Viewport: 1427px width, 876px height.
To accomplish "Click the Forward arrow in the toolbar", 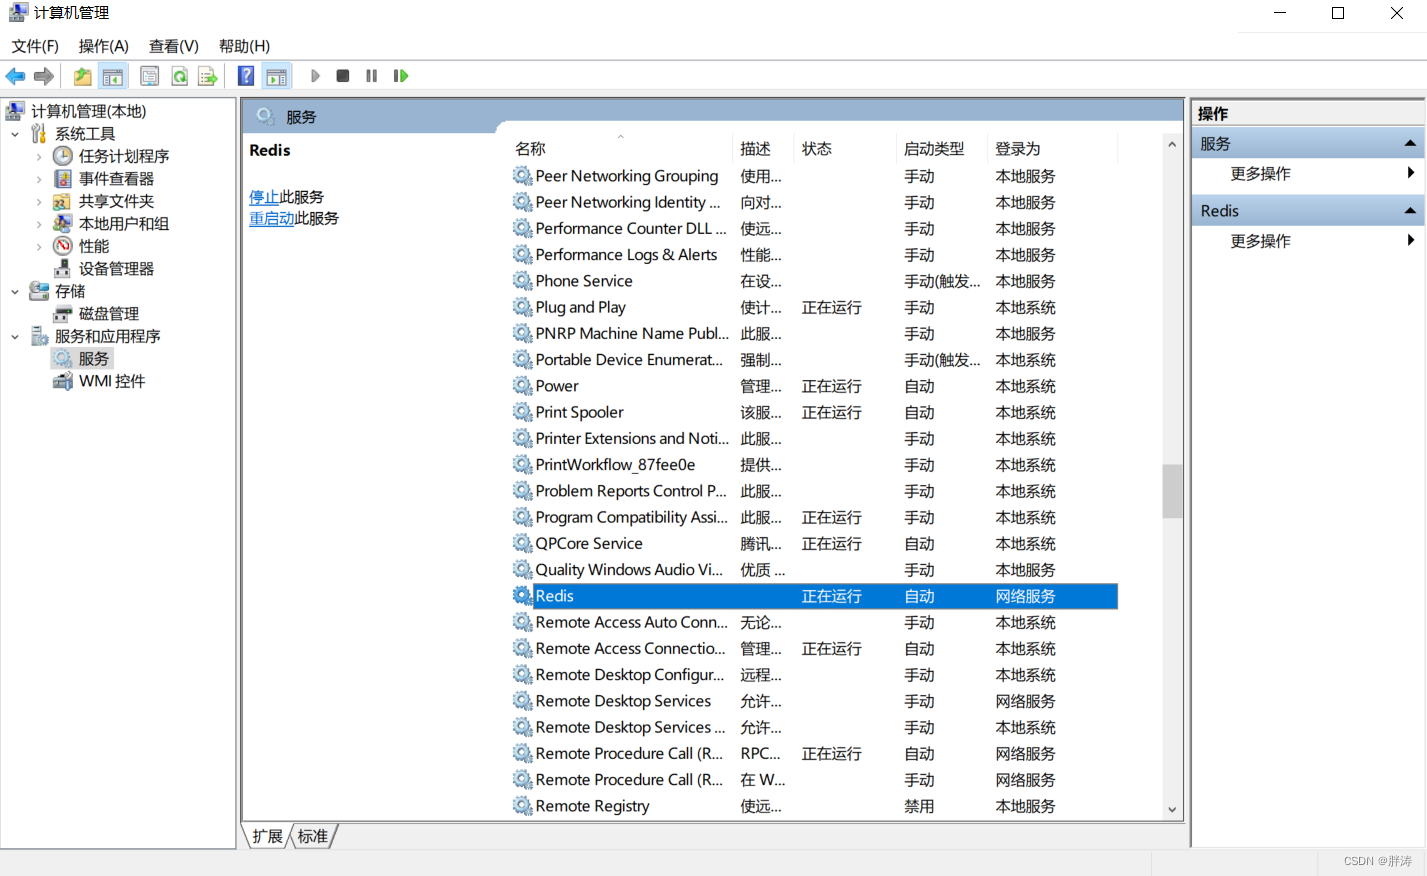I will pos(43,76).
